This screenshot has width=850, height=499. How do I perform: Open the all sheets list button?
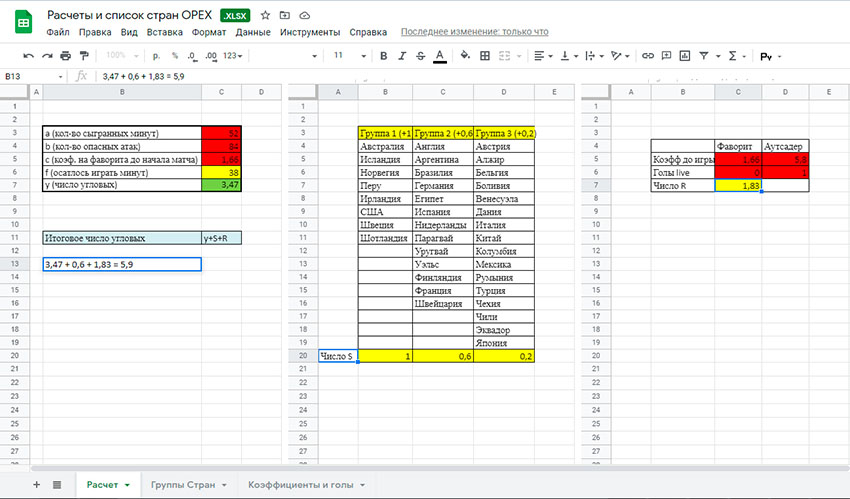[x=57, y=484]
